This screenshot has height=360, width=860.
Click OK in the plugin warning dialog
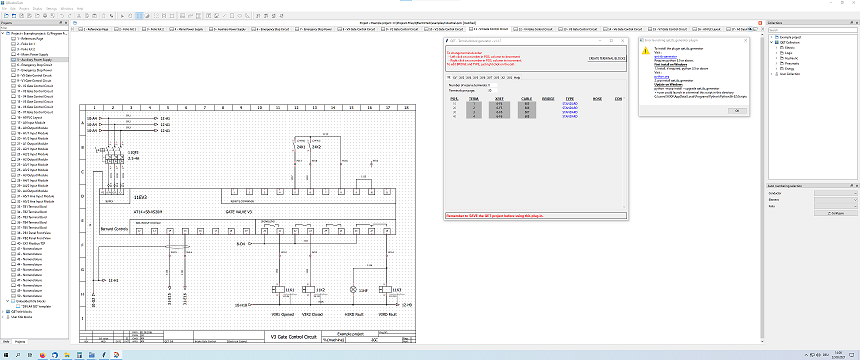737,110
